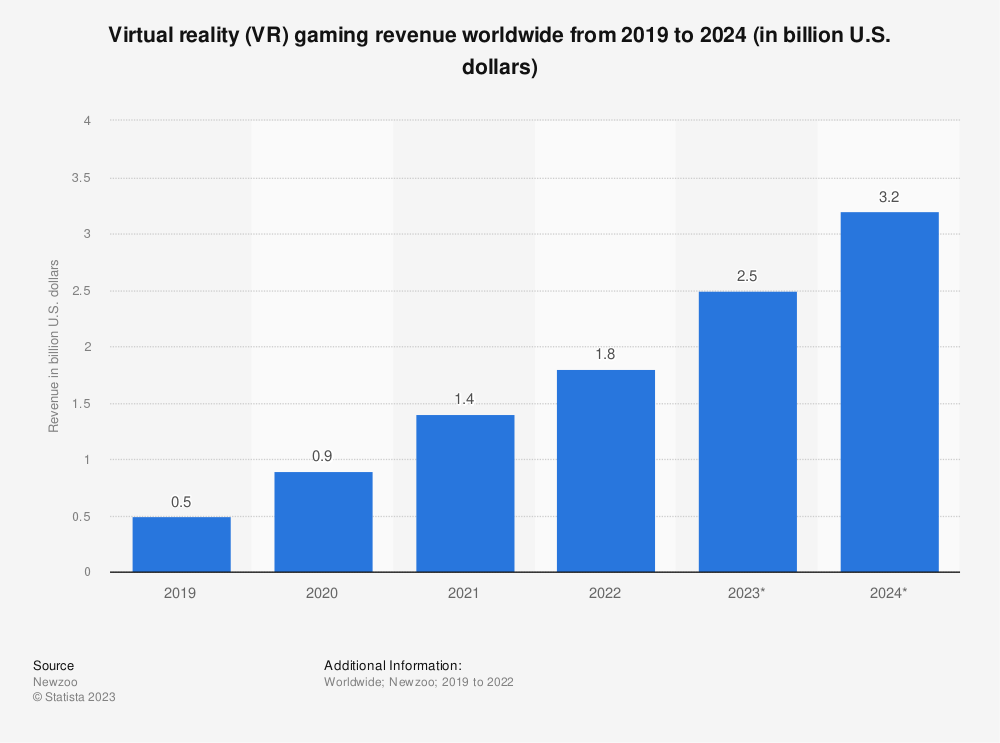1000x743 pixels.
Task: Select the tallest 2024* bar
Action: click(x=889, y=392)
